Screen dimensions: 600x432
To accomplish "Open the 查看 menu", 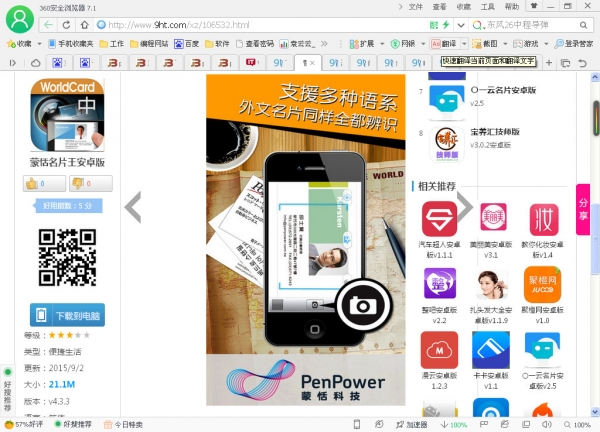I will (439, 7).
